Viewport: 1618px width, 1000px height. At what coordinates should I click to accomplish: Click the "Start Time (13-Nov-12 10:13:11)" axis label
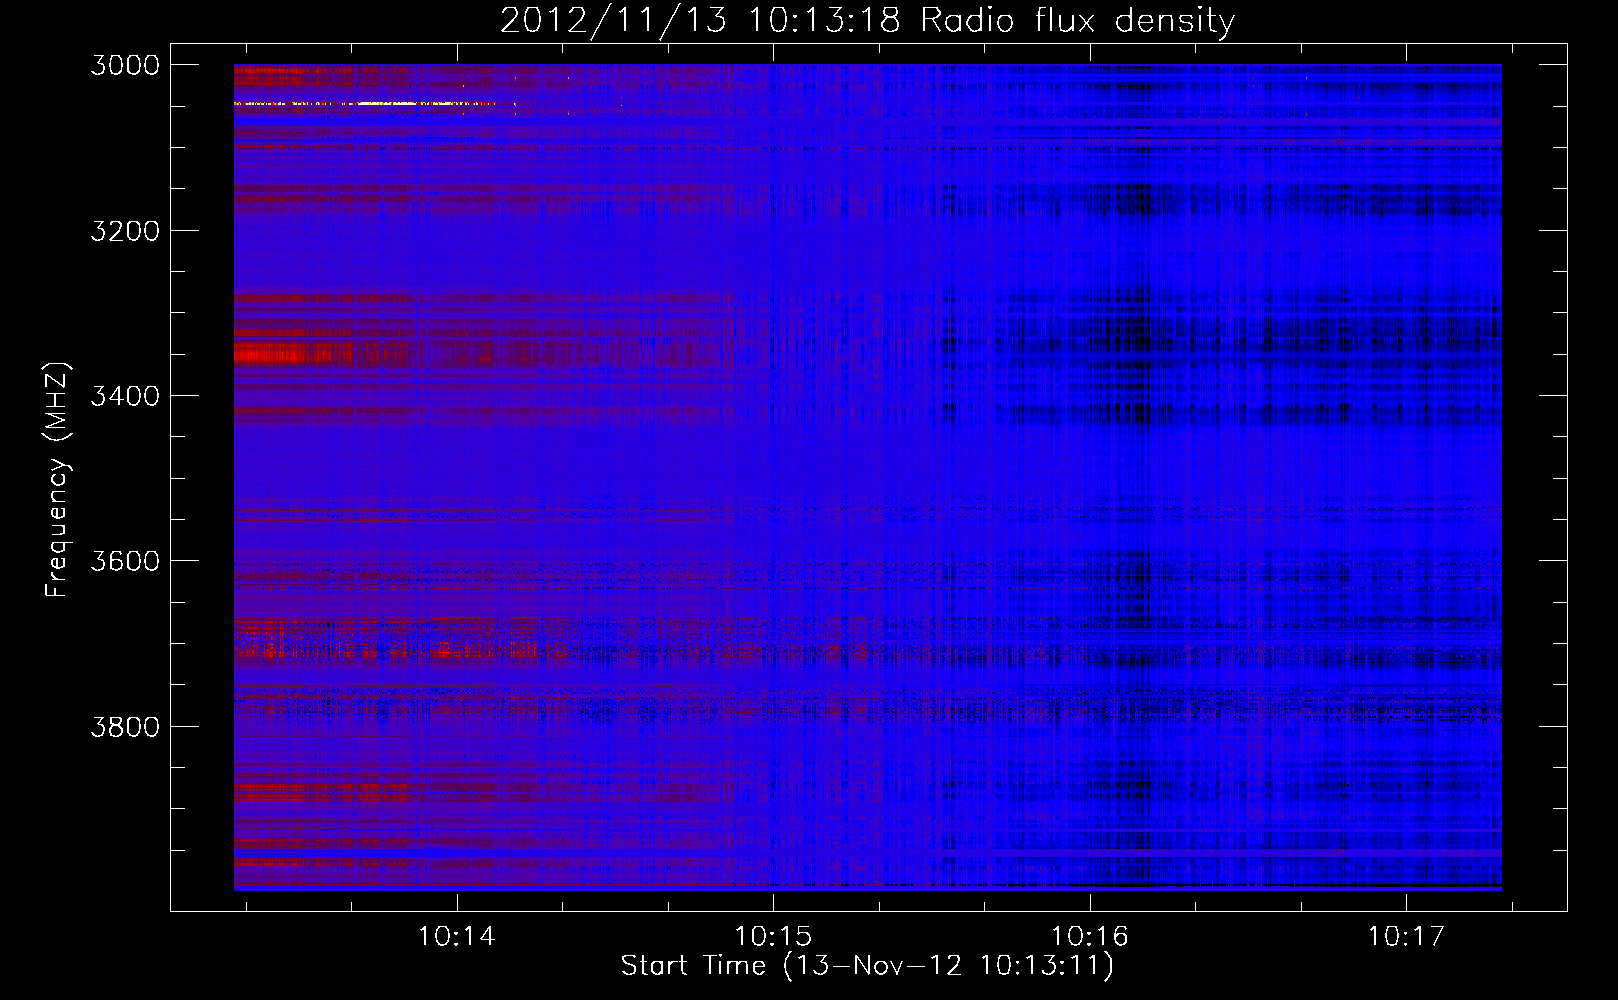click(867, 966)
